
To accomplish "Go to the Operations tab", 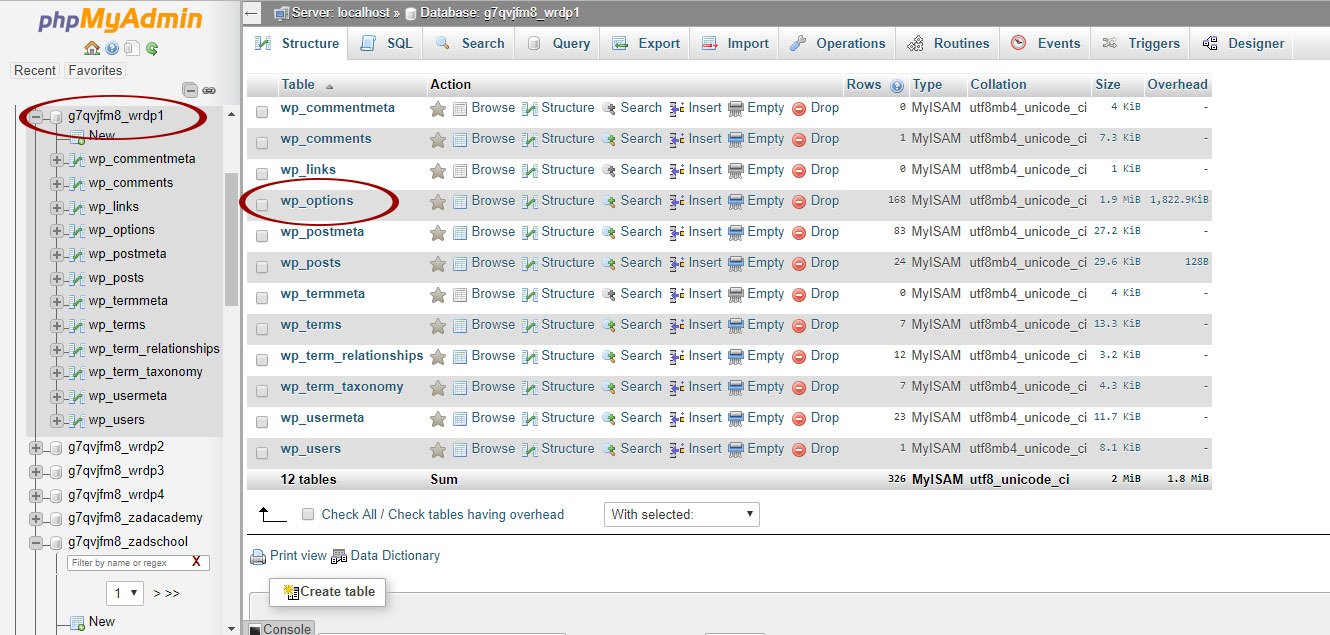I will [838, 43].
